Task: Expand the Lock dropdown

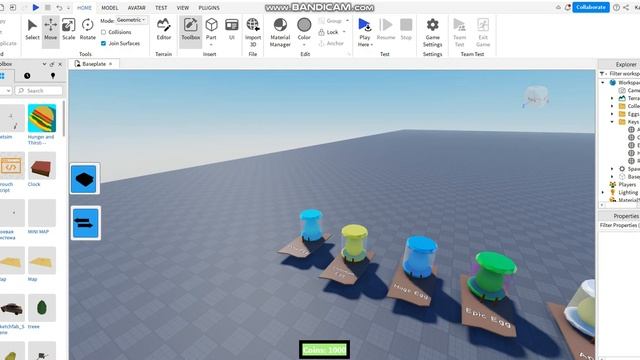Action: click(344, 32)
